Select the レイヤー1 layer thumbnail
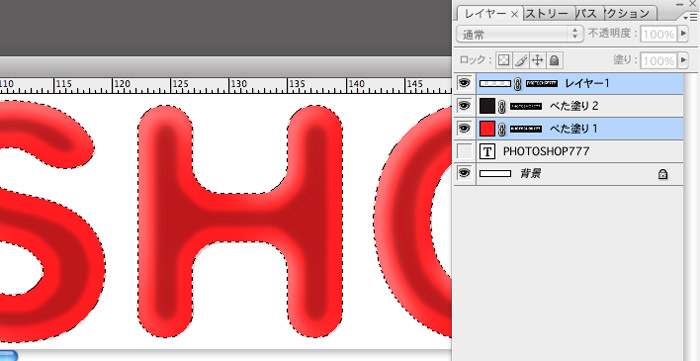Viewport: 700px width, 361px height. [495, 83]
